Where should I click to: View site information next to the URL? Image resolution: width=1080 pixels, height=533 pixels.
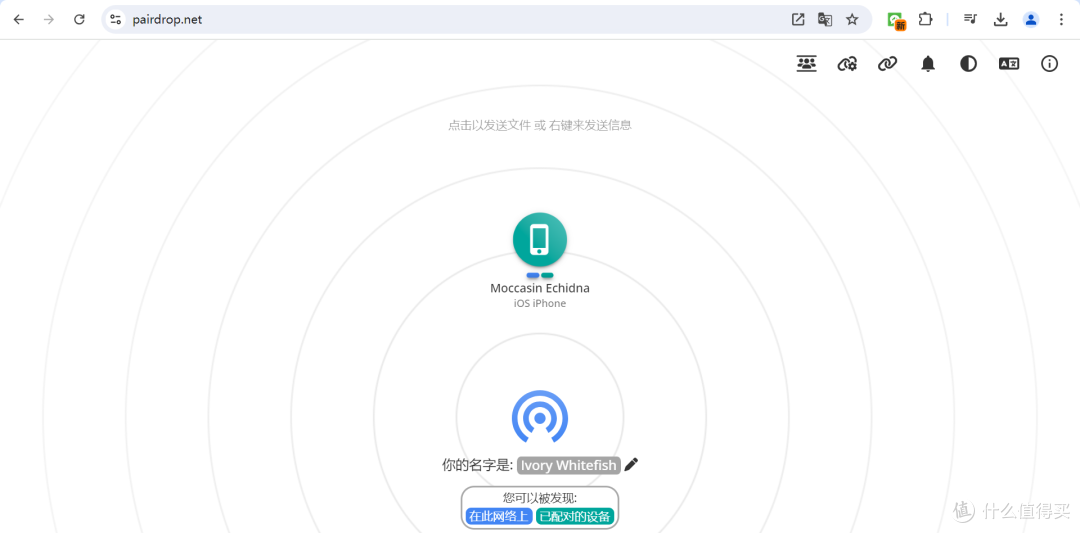116,19
